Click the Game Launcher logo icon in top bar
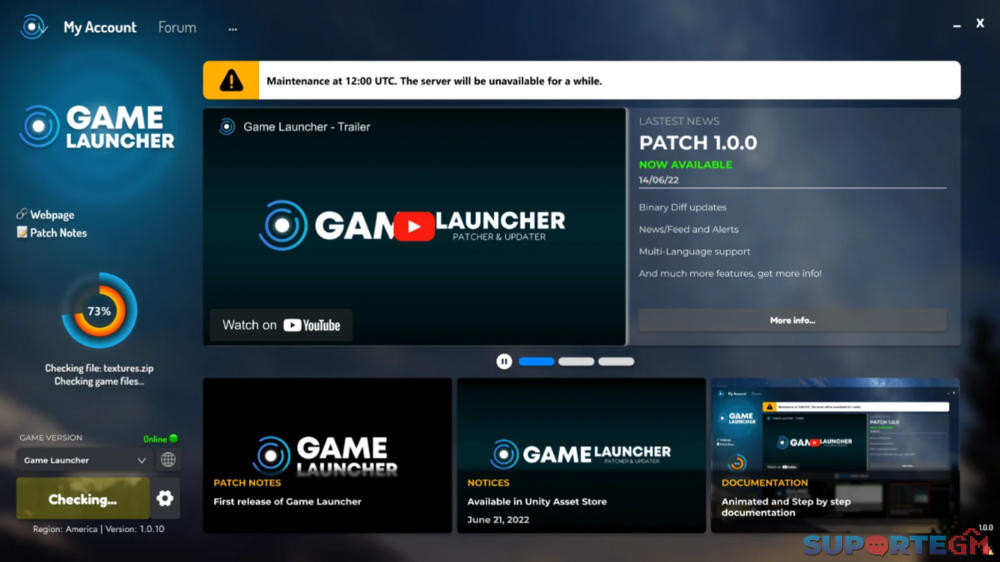 [34, 27]
